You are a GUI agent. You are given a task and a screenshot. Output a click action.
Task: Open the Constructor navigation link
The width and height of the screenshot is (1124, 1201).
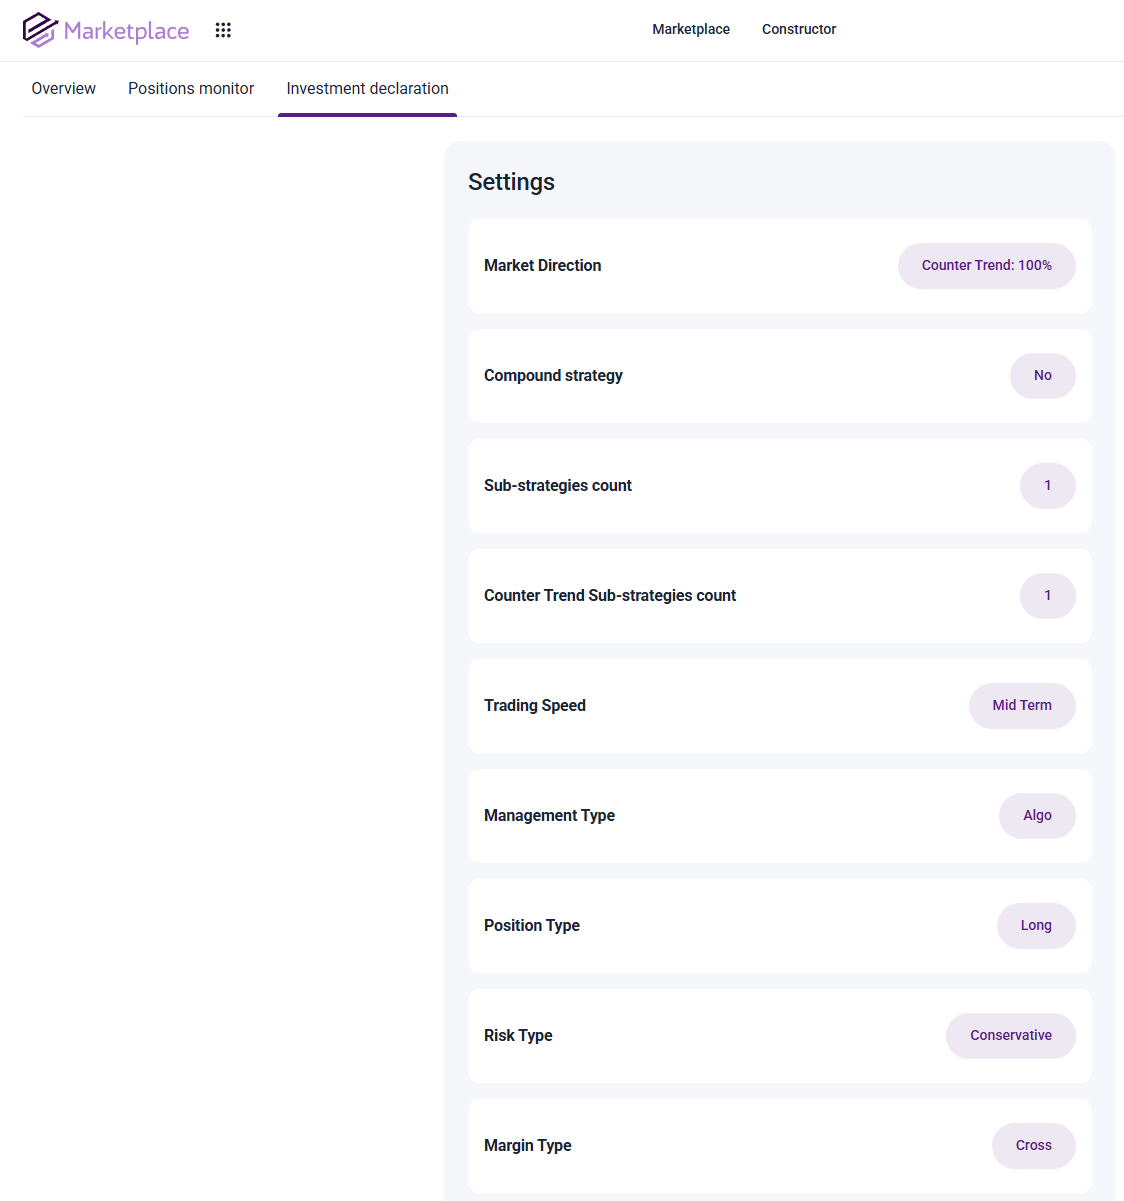pos(799,29)
